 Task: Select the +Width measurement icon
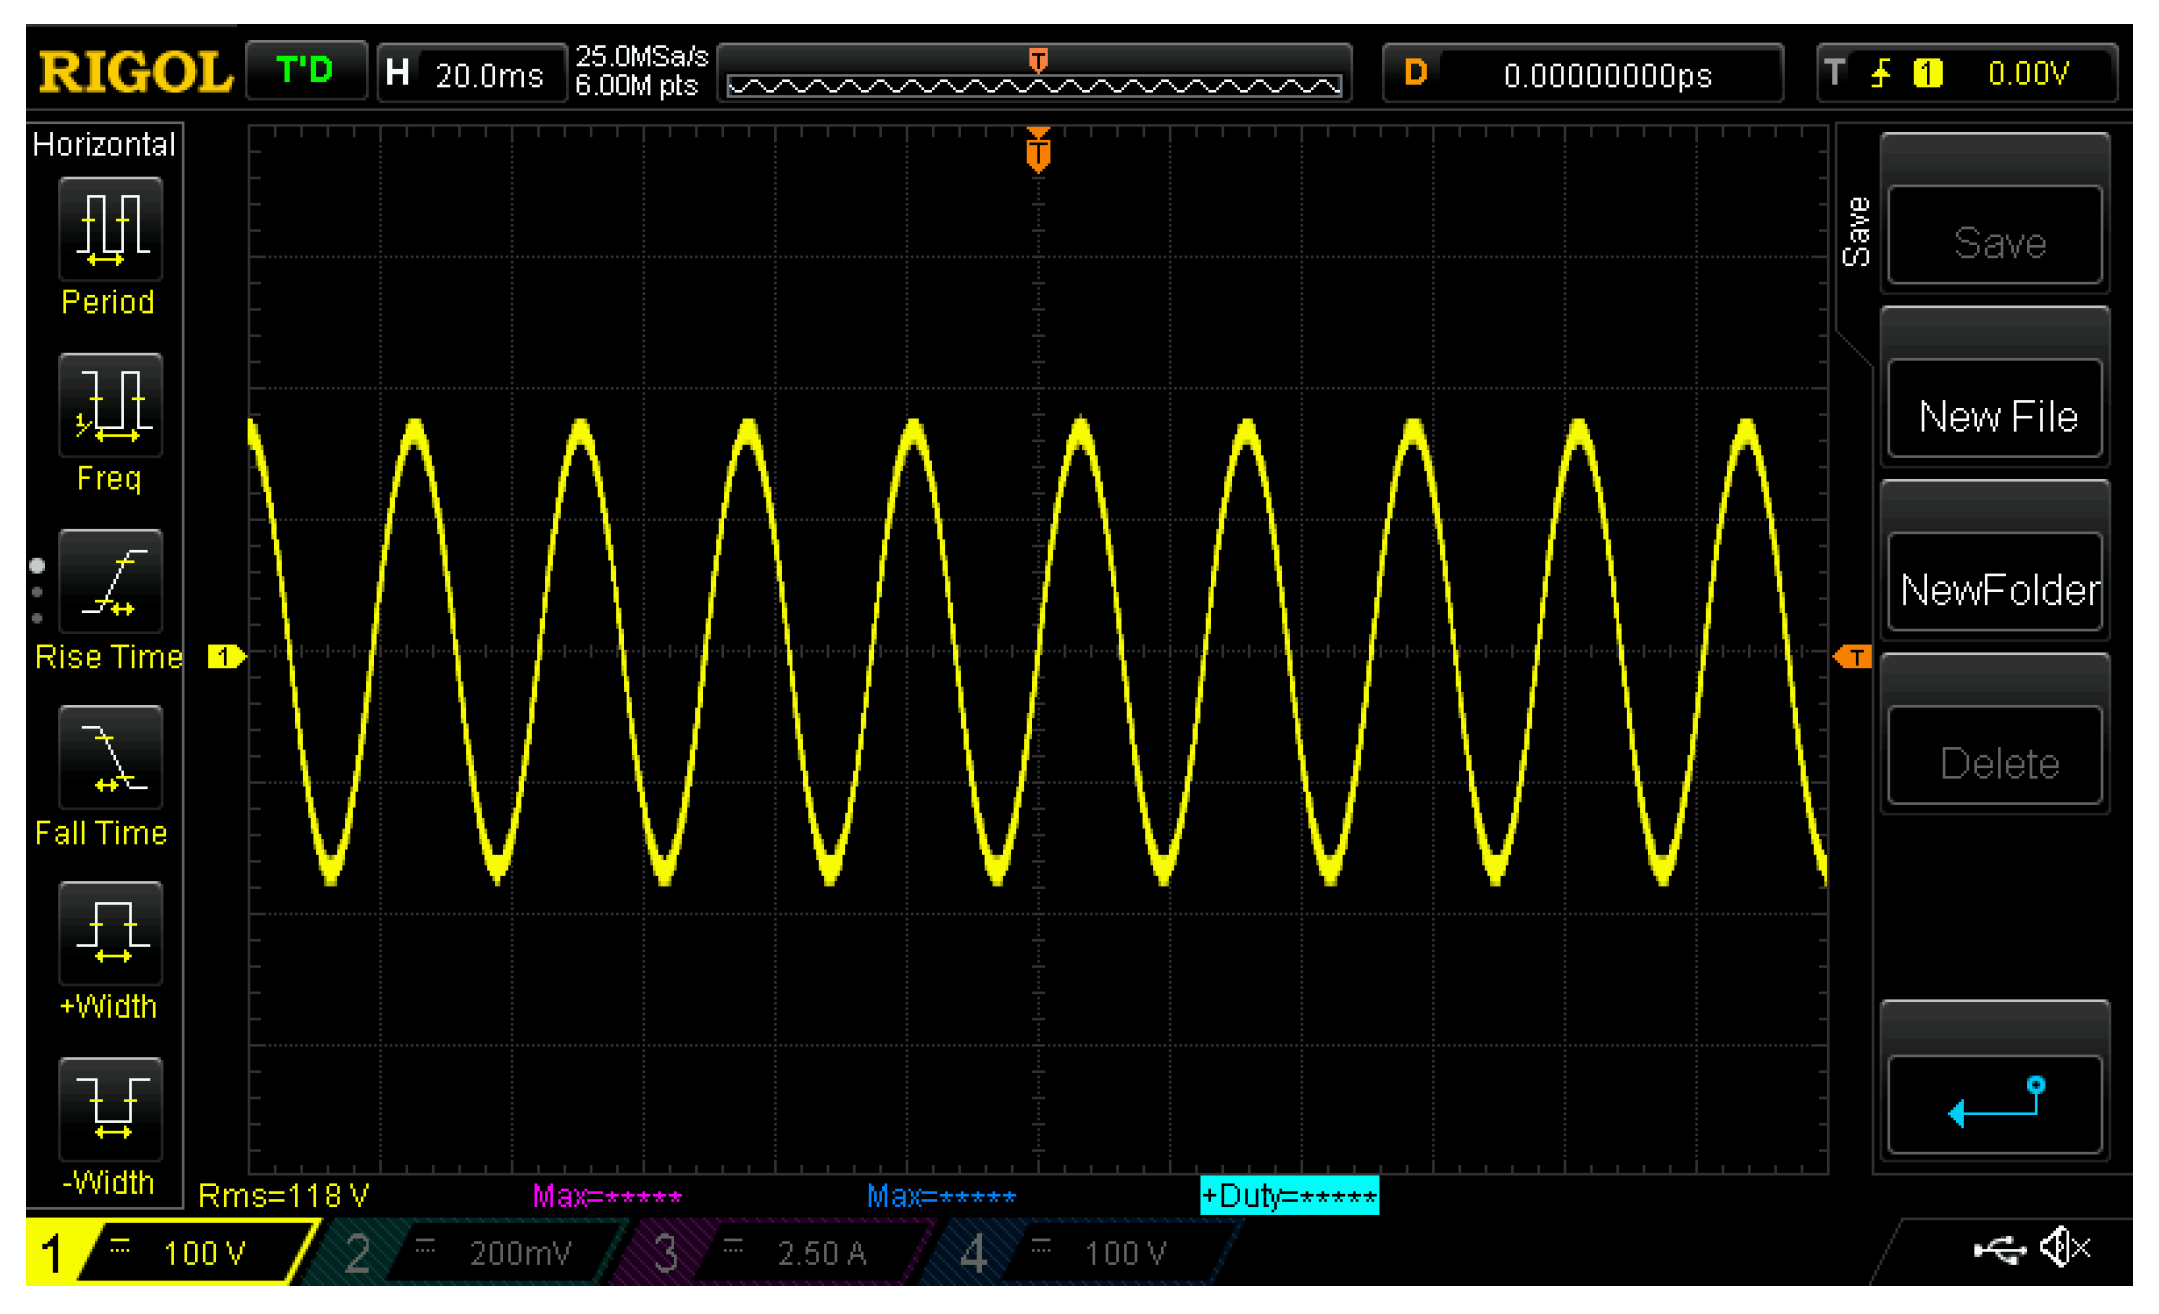110,933
